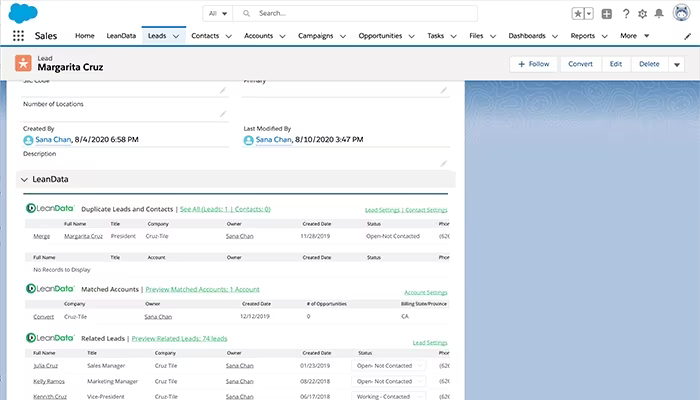700x400 pixels.
Task: Open the Dashboards tab
Action: [527, 36]
